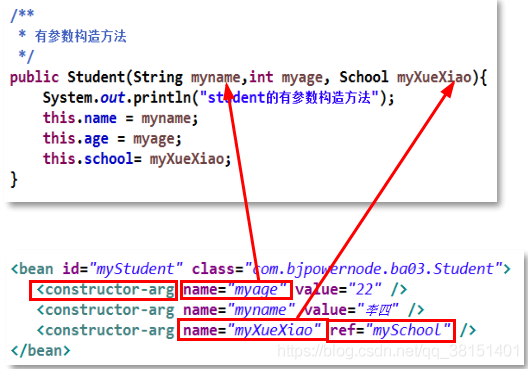This screenshot has width=528, height=369.
Task: Click the 'myname' constructor parameter
Action: coord(216,77)
